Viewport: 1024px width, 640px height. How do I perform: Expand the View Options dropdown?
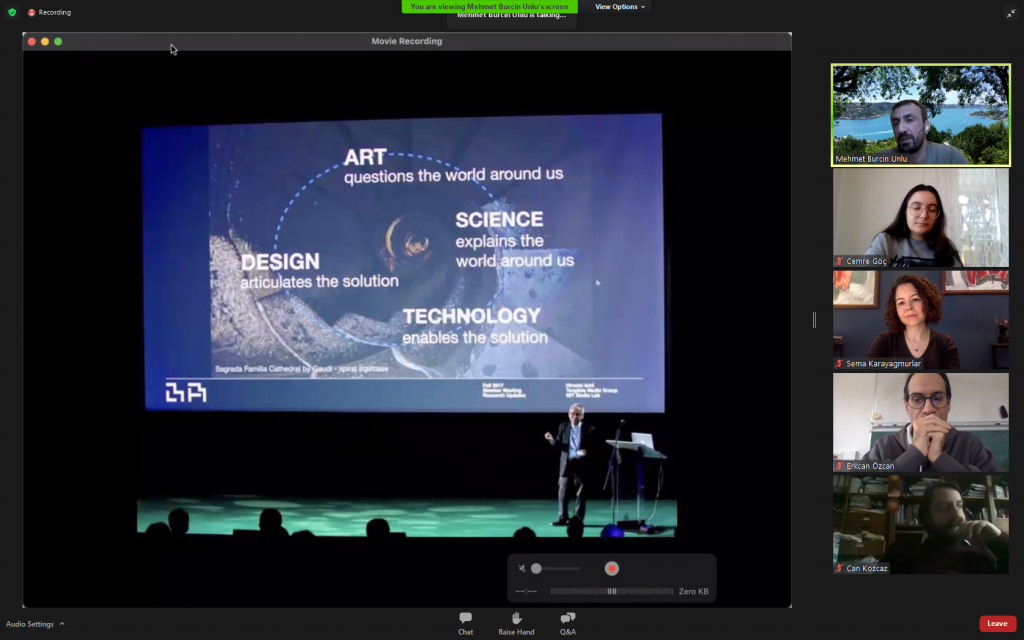620,7
